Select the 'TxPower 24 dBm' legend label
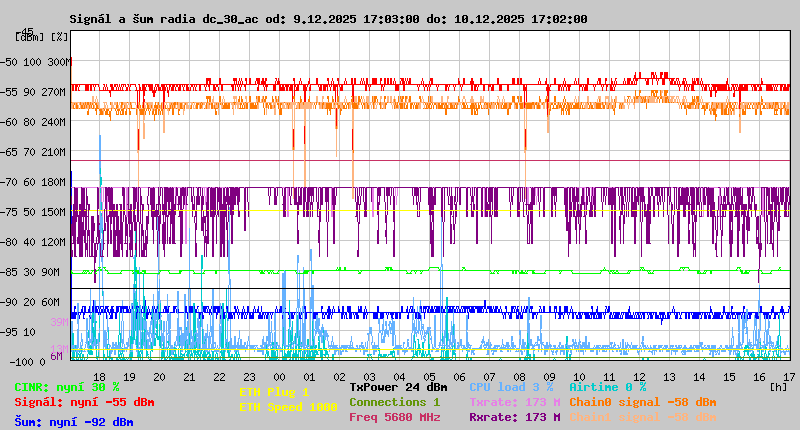Screen dimensions: 800x430 (398, 386)
